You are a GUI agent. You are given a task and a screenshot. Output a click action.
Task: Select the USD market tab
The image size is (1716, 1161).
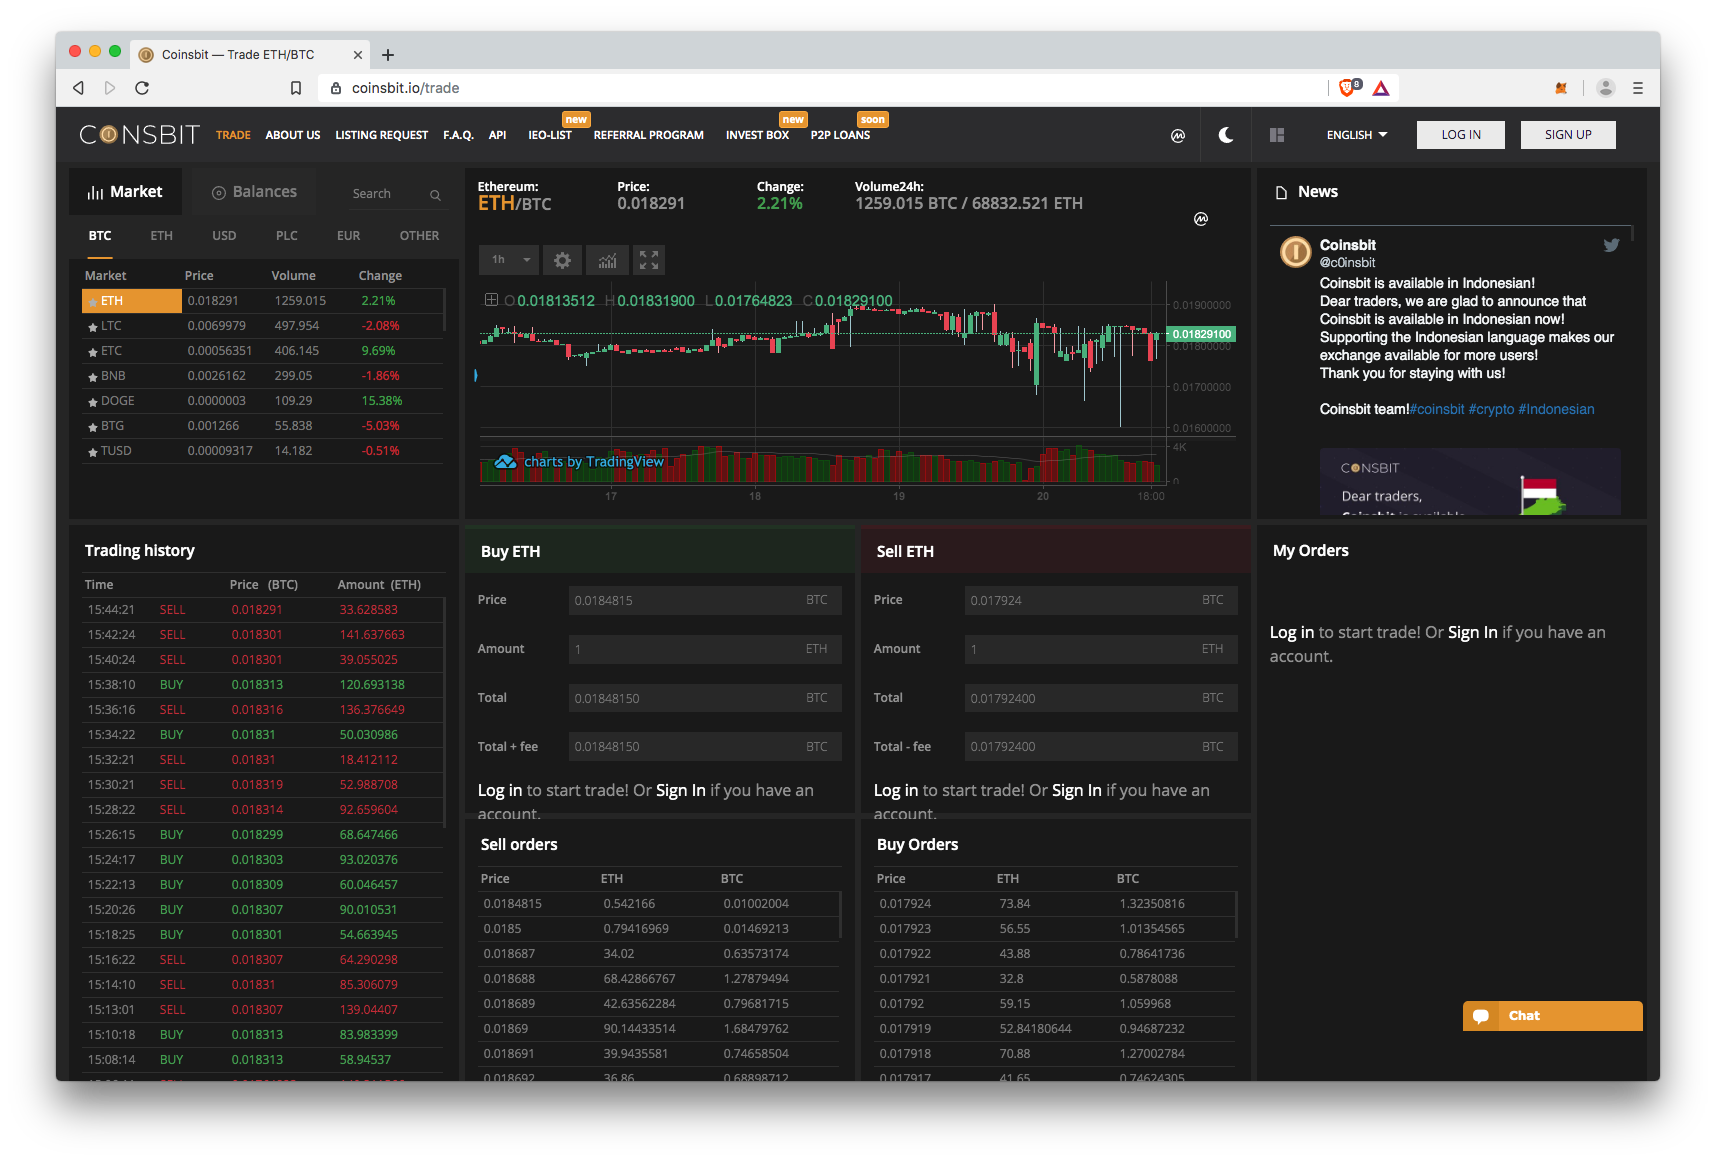click(224, 236)
